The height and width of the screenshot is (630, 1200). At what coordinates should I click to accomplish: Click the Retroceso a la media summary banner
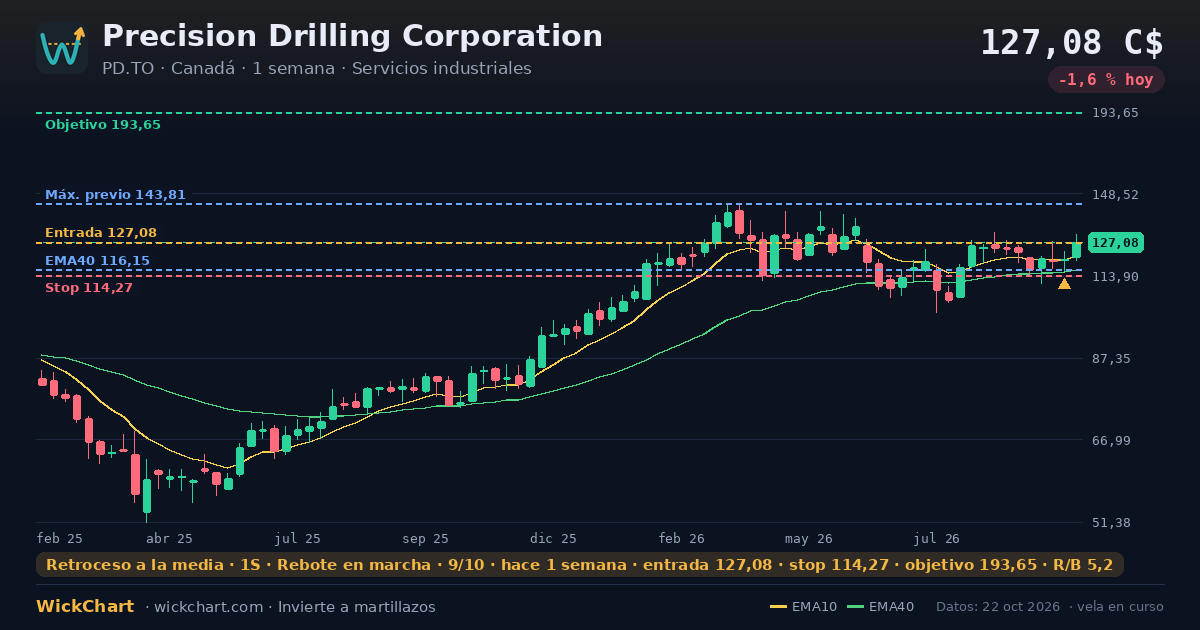pyautogui.click(x=580, y=565)
